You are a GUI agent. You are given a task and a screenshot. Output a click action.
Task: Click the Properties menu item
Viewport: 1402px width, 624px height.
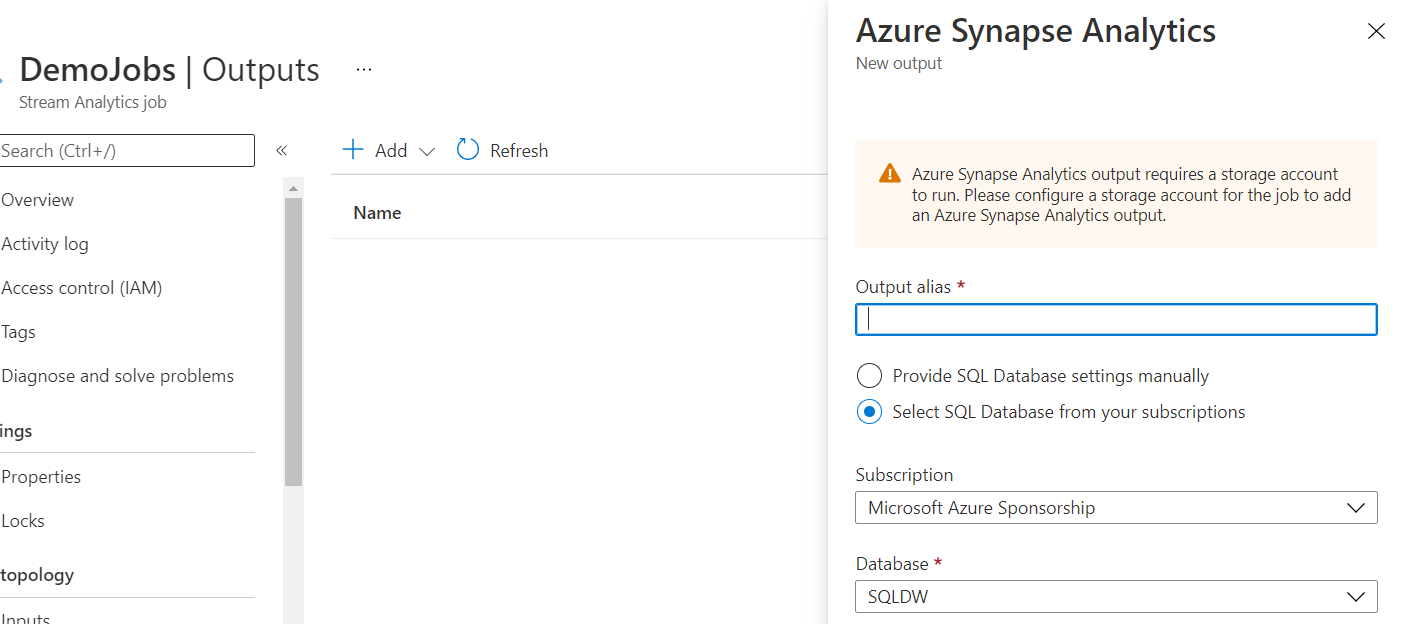tap(41, 477)
